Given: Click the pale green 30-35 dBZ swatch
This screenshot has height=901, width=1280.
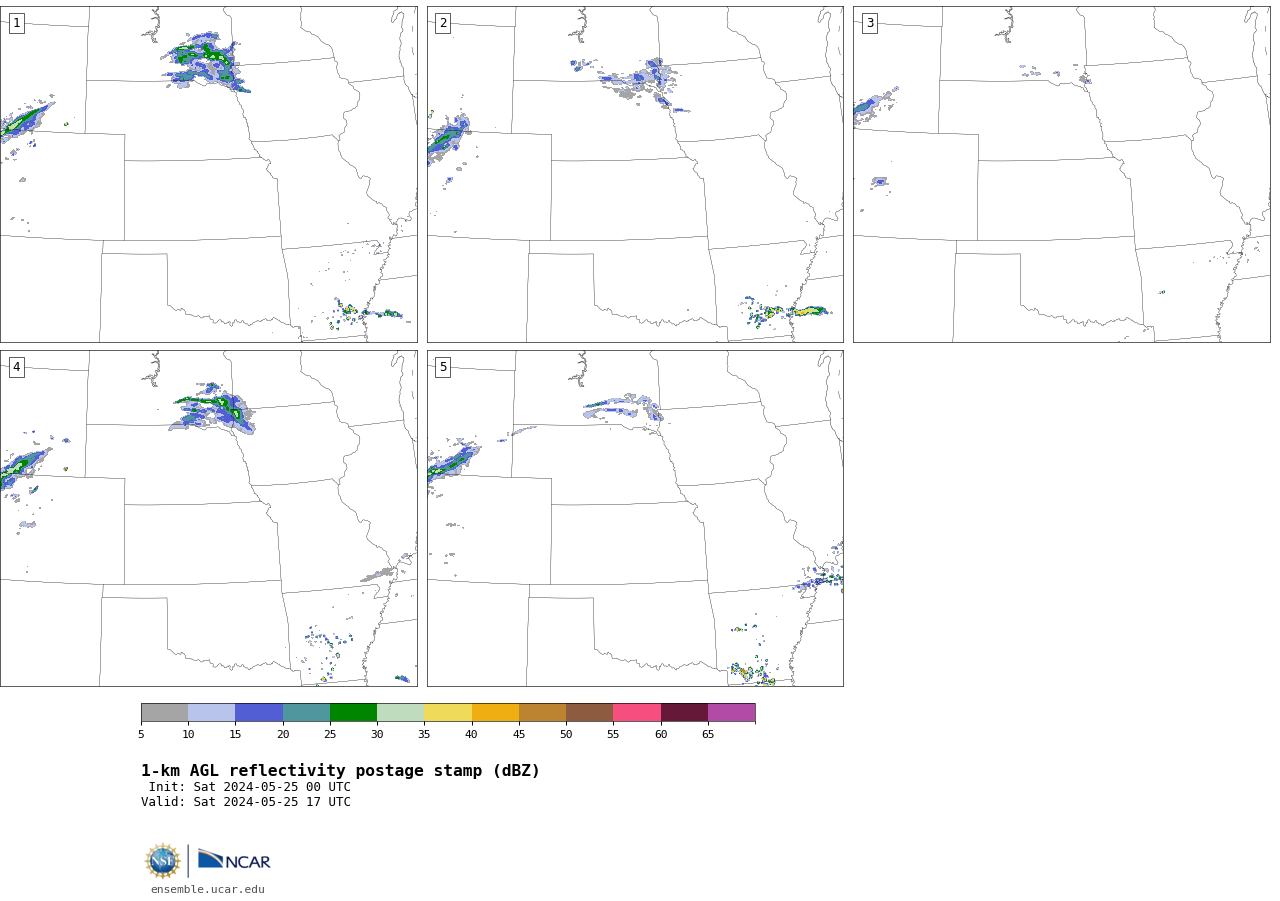Looking at the screenshot, I should [400, 712].
